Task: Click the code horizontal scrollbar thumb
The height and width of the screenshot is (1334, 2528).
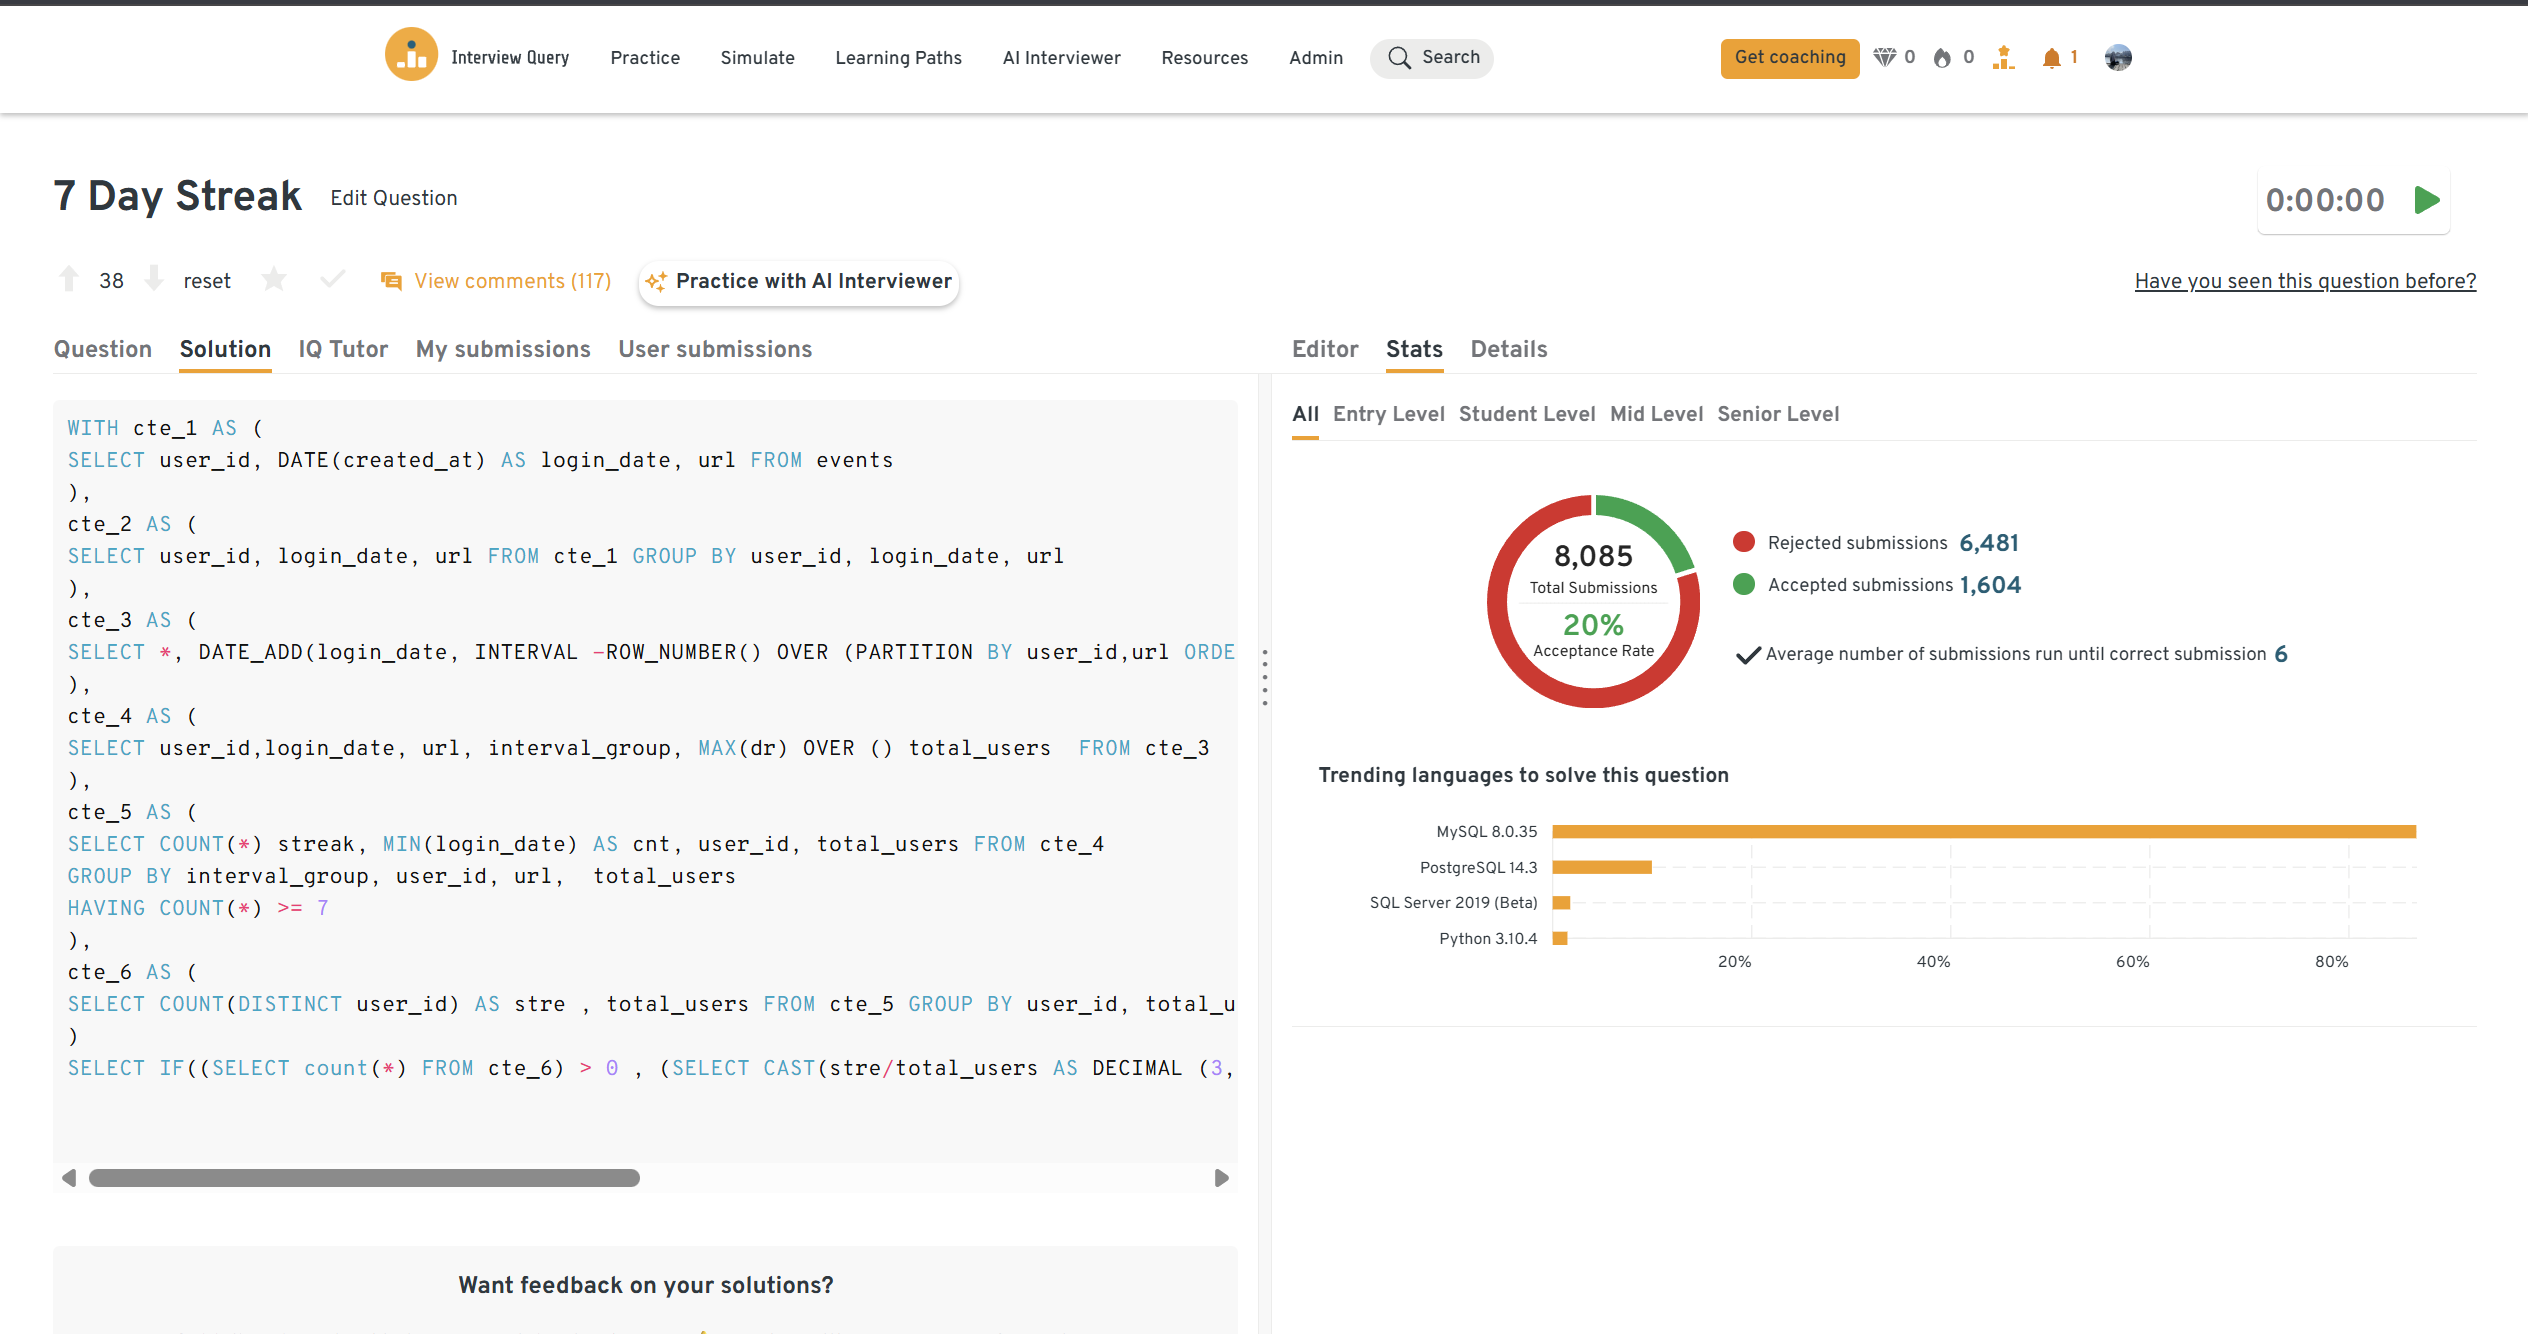Action: [364, 1178]
